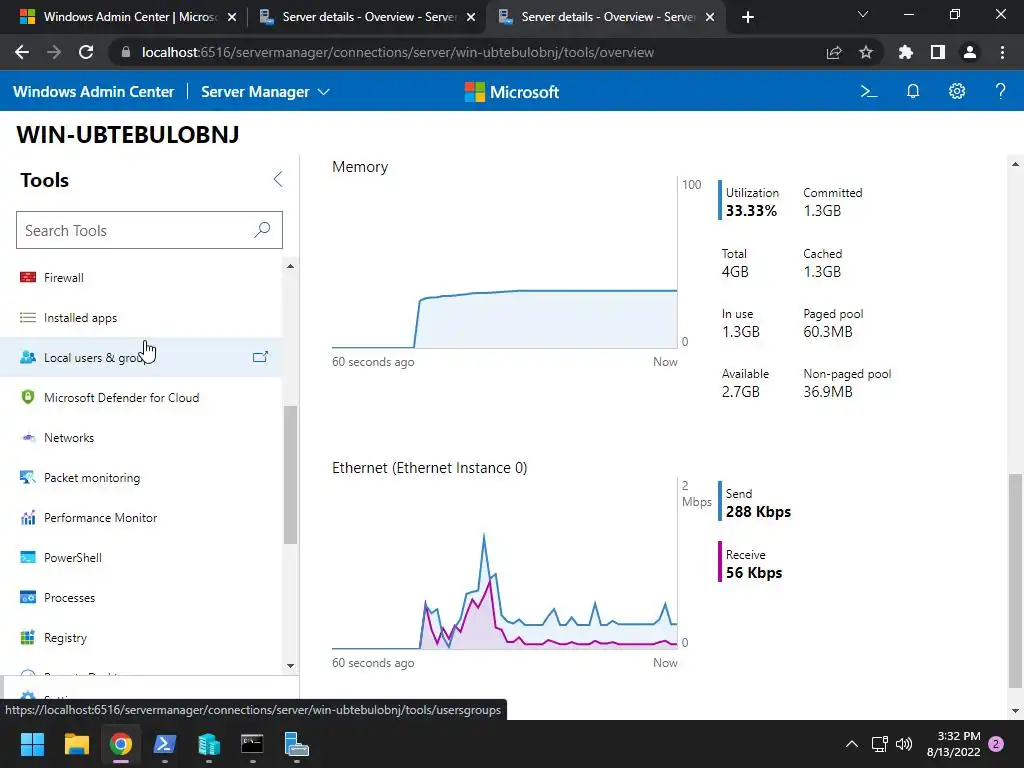
Task: Click tools list scroll up arrow
Action: pyautogui.click(x=291, y=266)
